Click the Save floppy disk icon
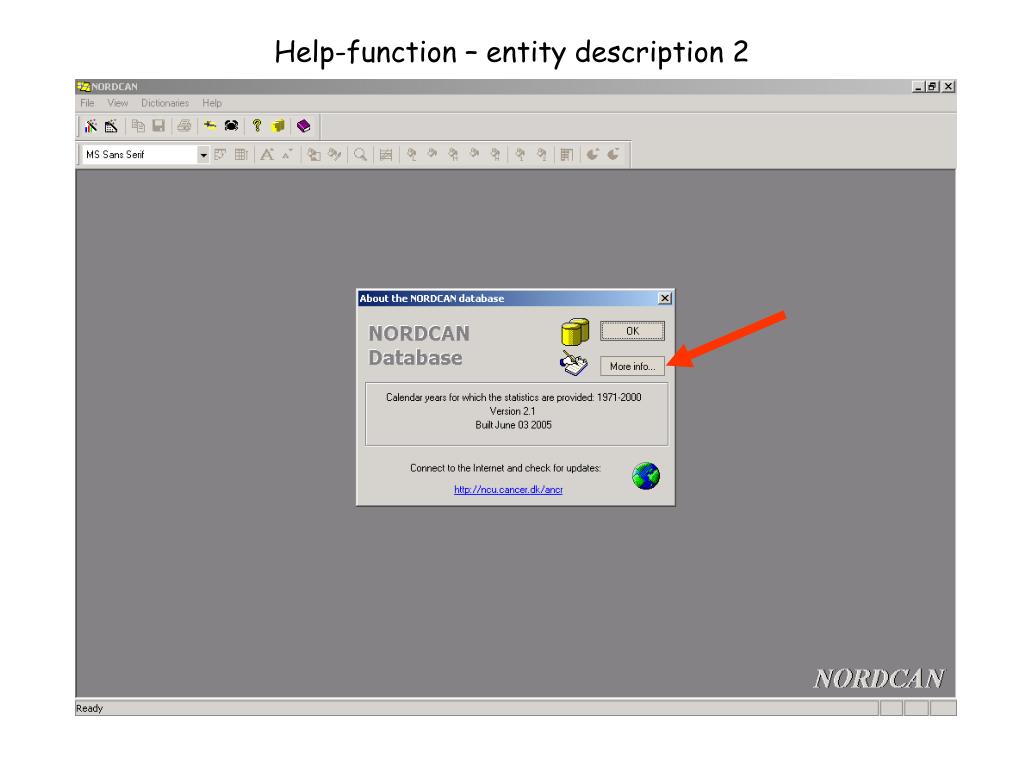The width and height of the screenshot is (1024, 768). [158, 125]
